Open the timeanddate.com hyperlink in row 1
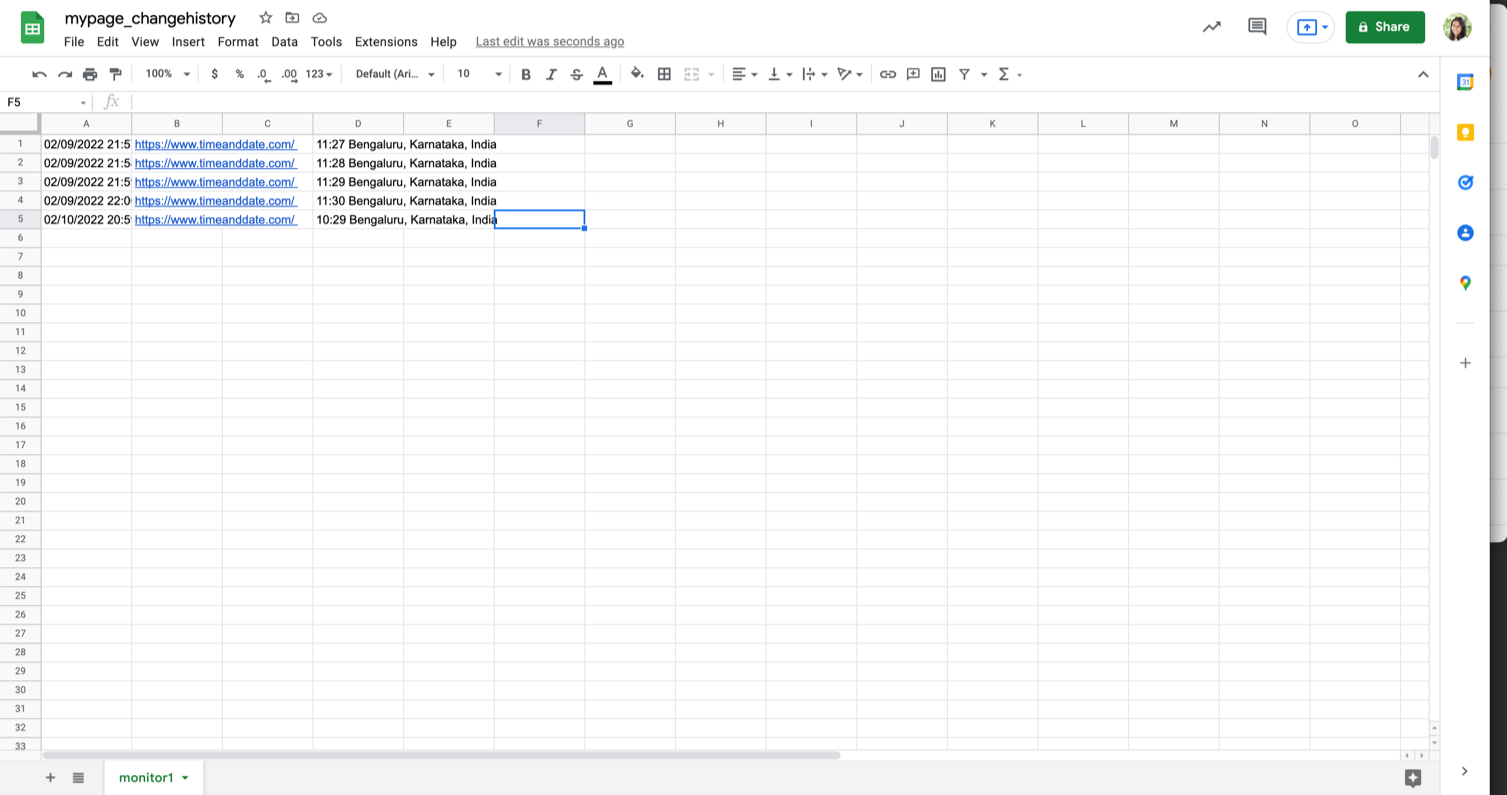 [x=215, y=144]
